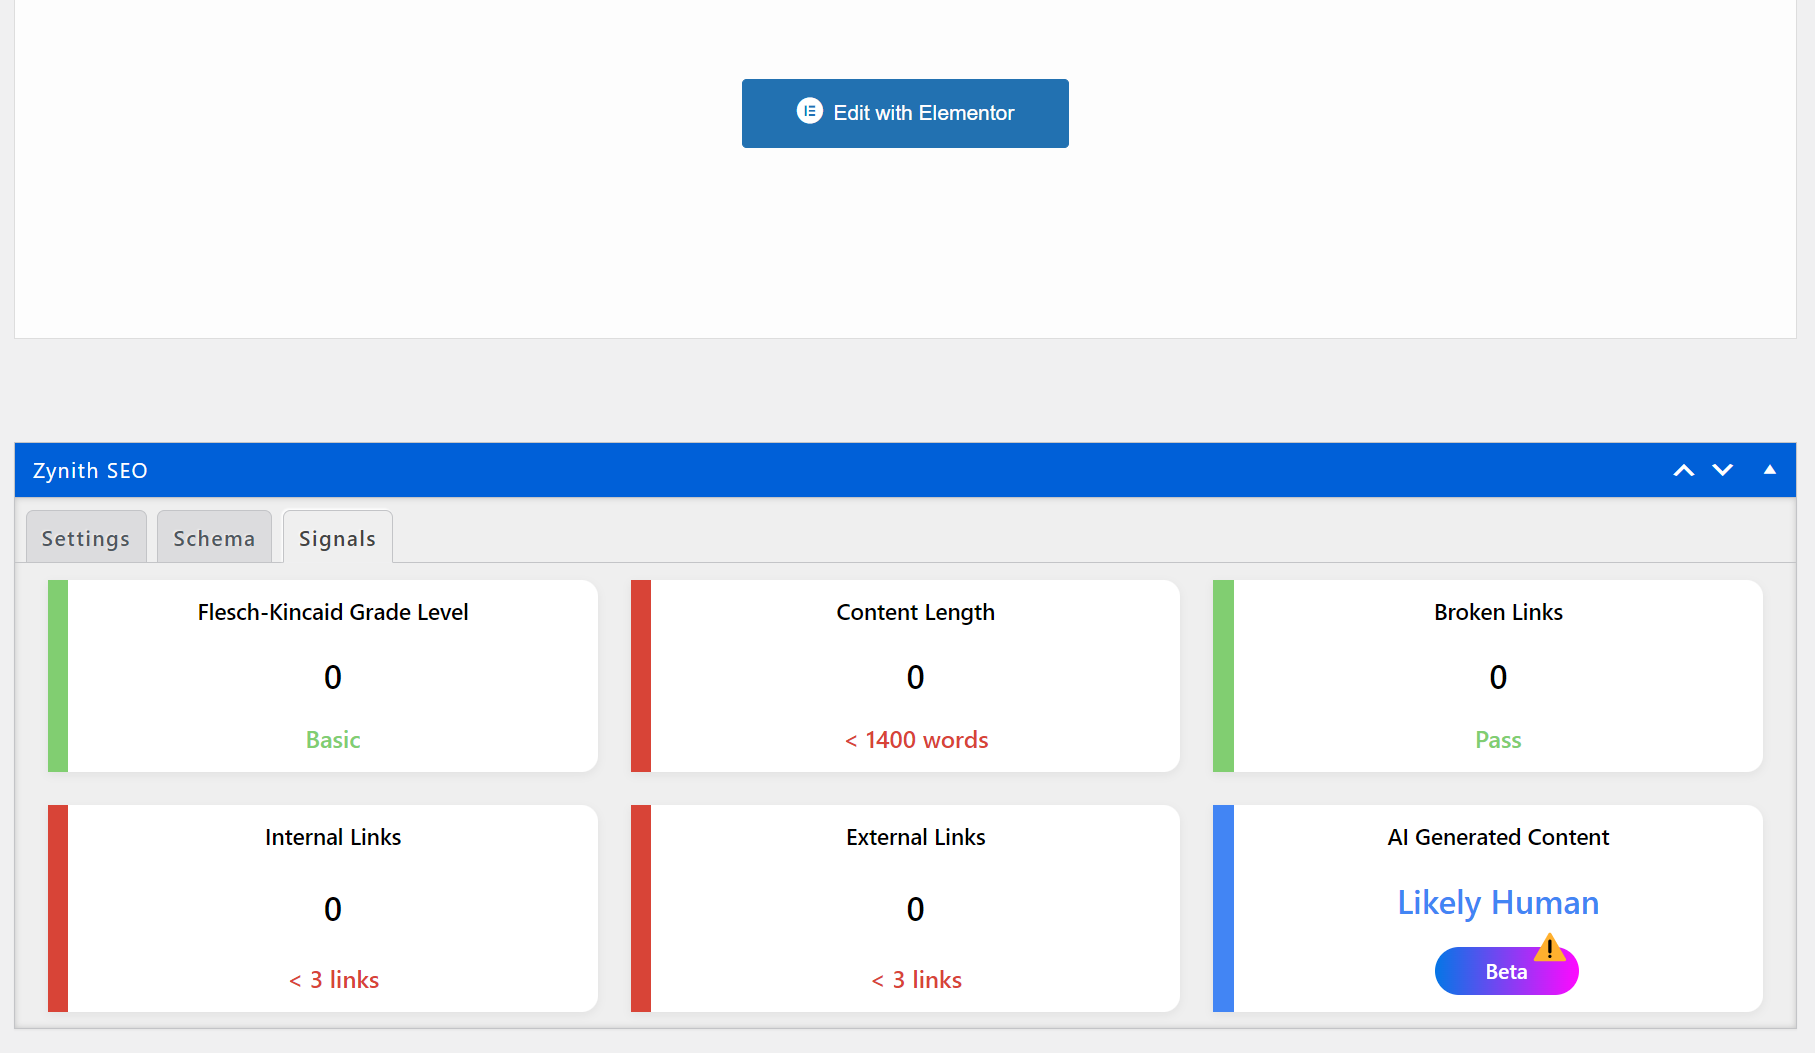Click the Broken Links count 0

point(1498,677)
